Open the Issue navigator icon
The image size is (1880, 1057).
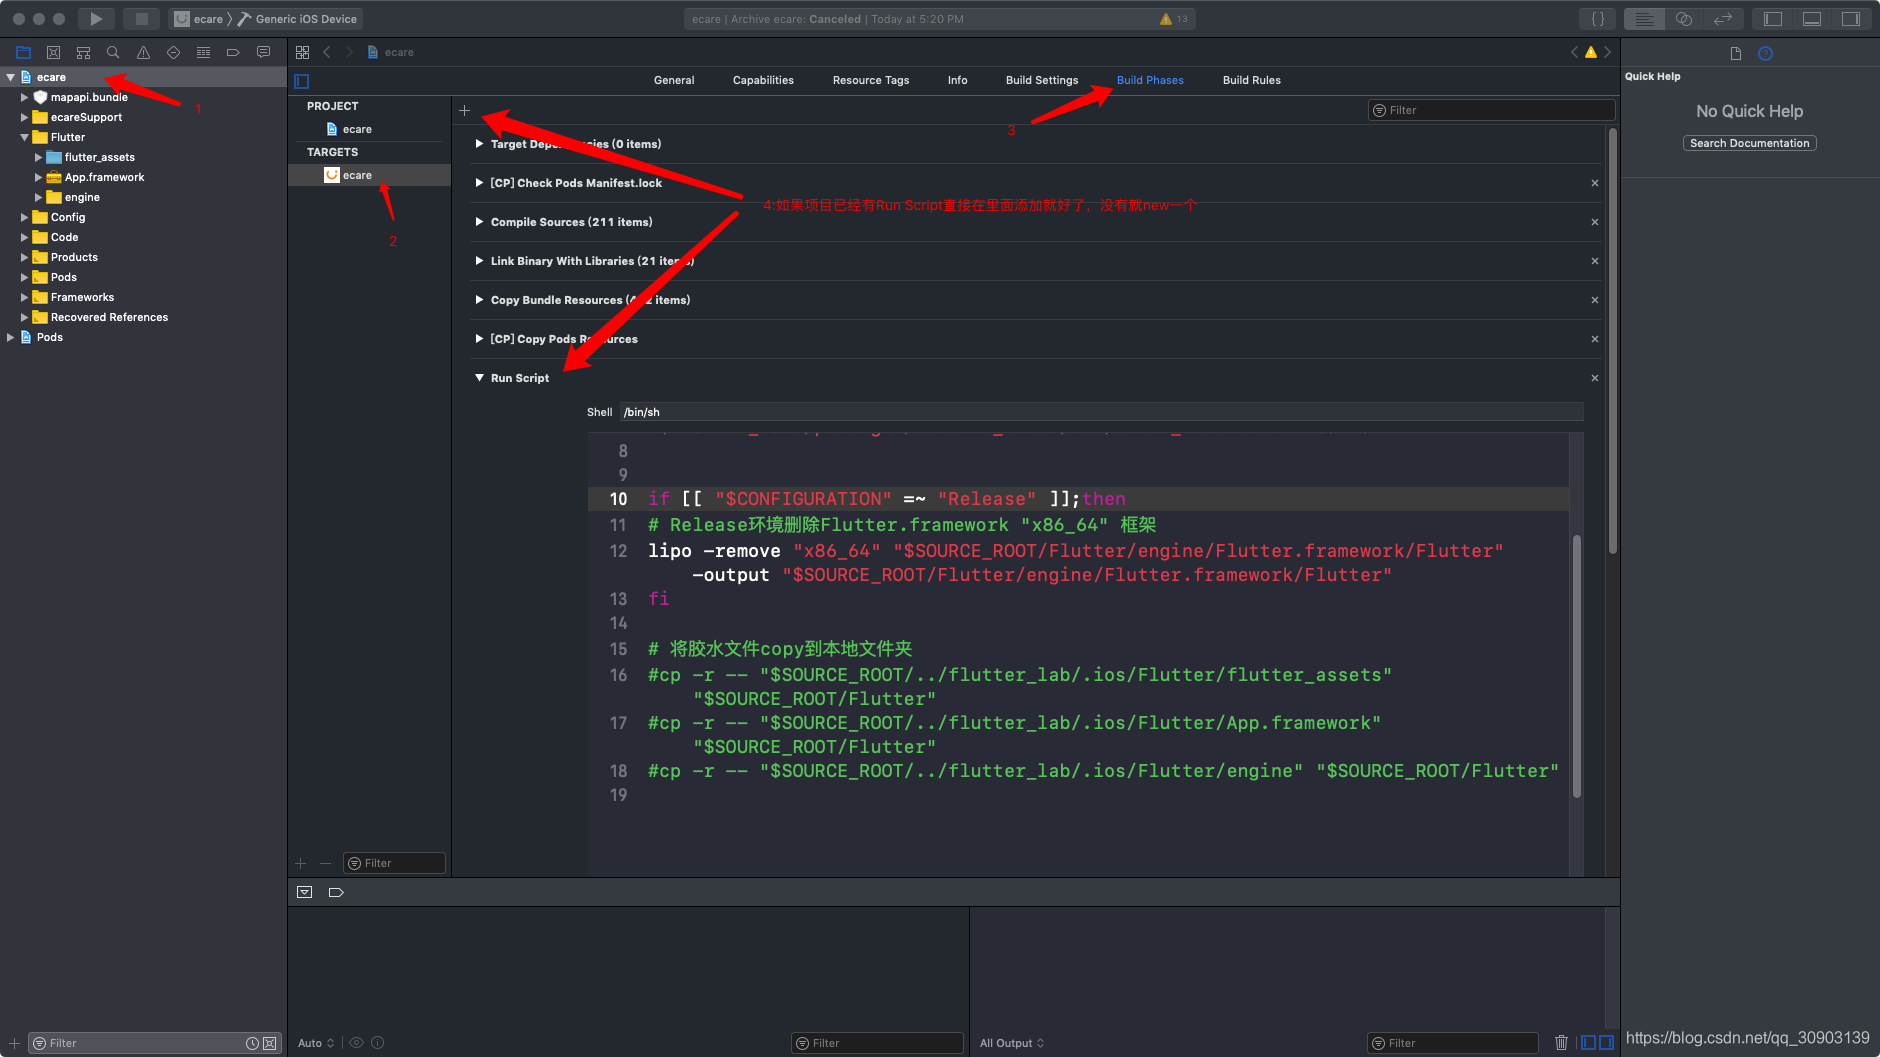click(x=143, y=52)
